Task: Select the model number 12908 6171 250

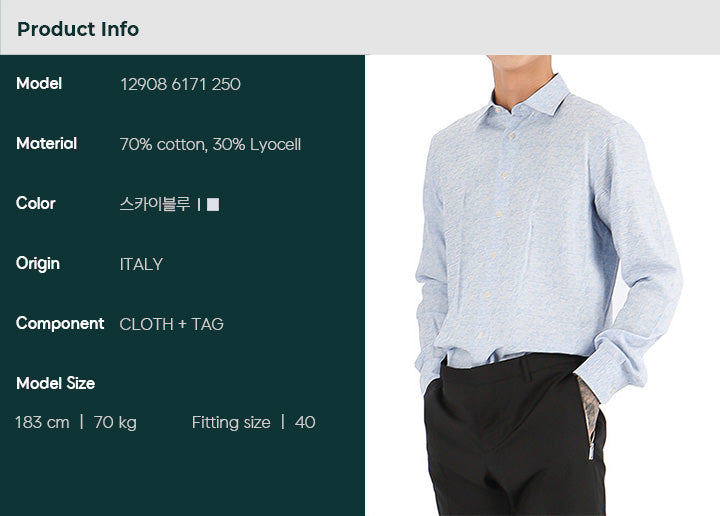Action: [180, 84]
